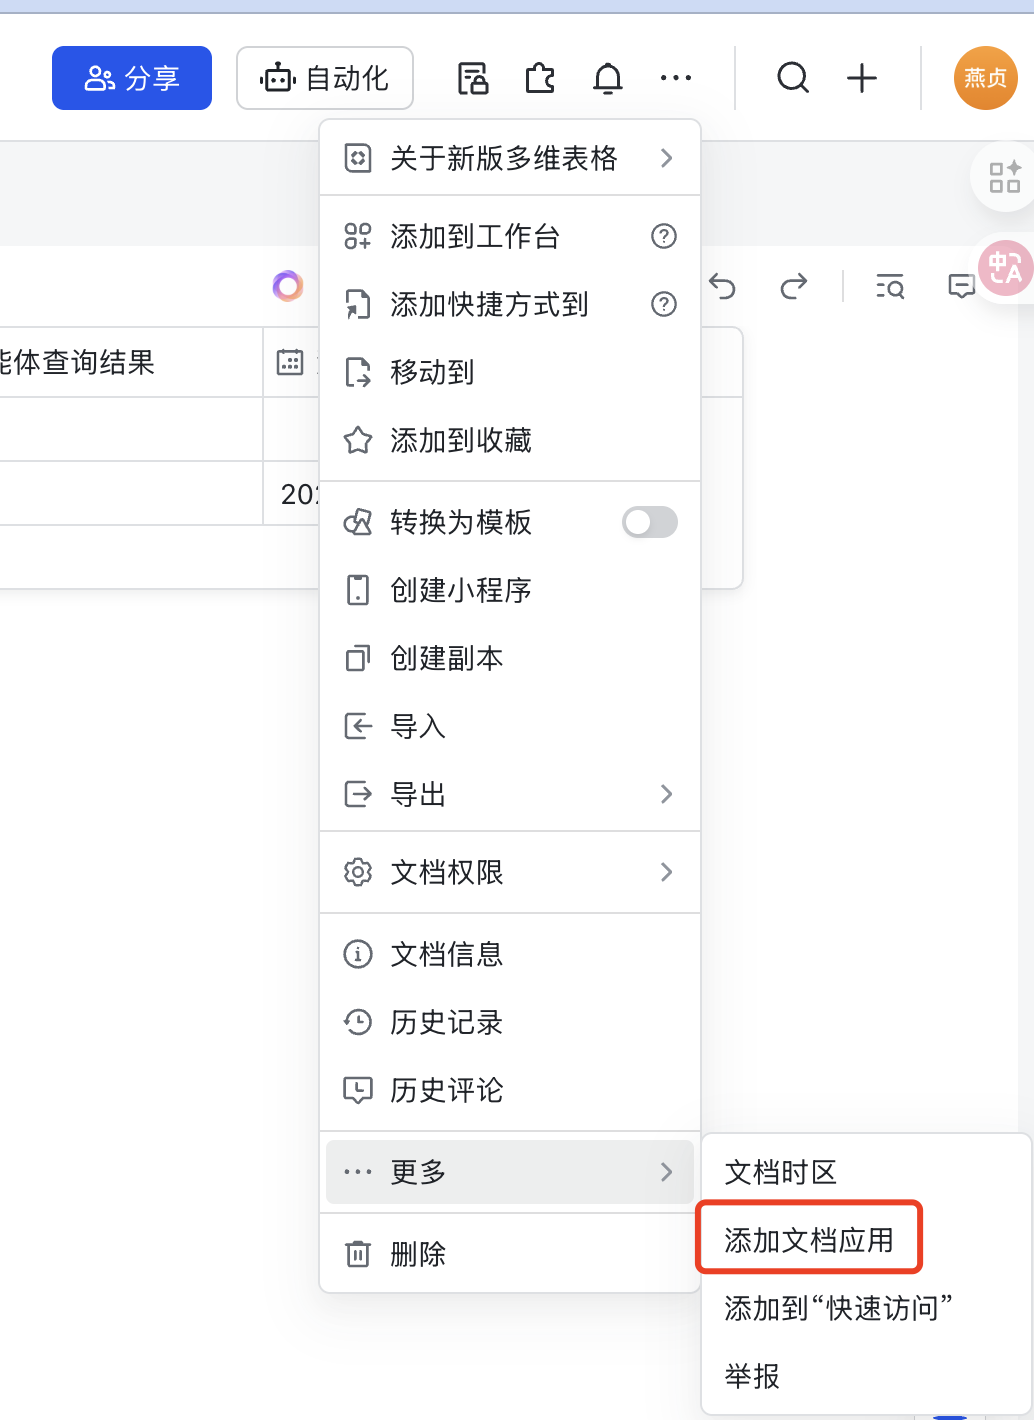Select 创建小程序 menu item
The width and height of the screenshot is (1034, 1420).
point(510,590)
